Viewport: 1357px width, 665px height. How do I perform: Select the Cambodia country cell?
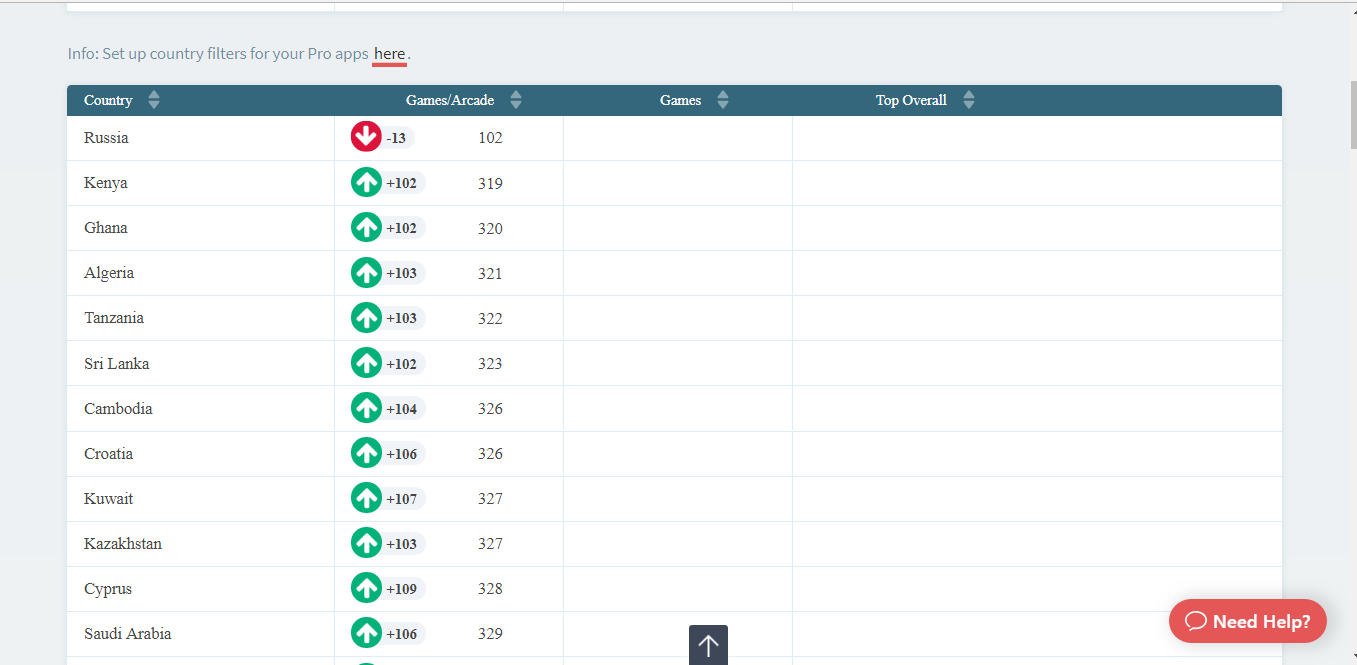(200, 408)
